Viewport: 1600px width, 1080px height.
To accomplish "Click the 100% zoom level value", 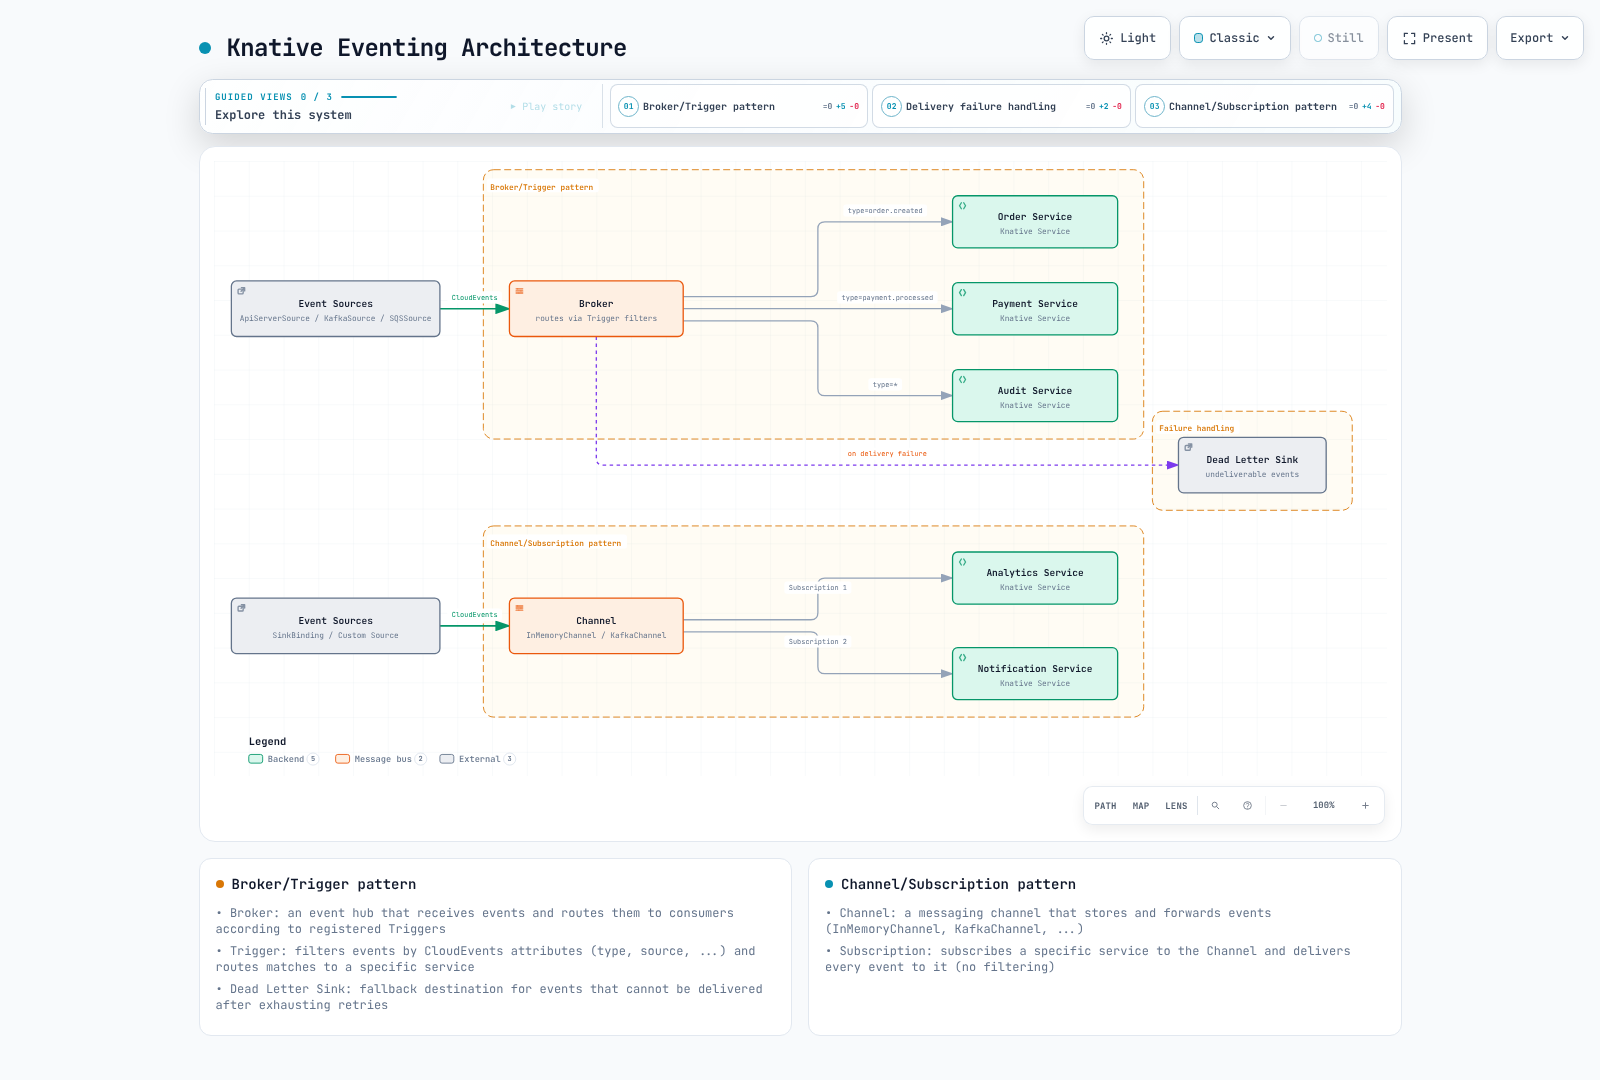I will tap(1324, 806).
